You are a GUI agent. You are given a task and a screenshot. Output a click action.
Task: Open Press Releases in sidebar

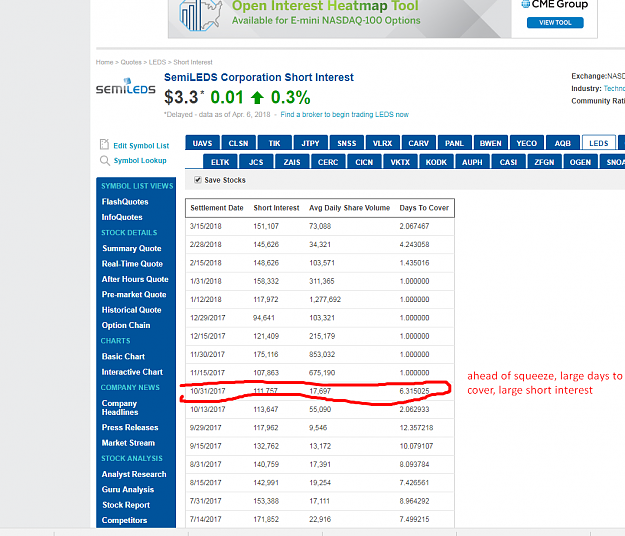130,427
